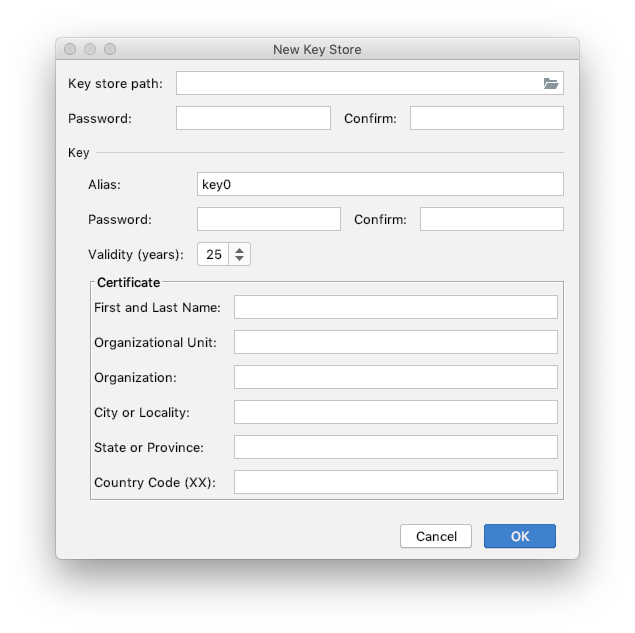Screen dimensions: 635x633
Task: Focus the key Password field under Alias
Action: [269, 219]
